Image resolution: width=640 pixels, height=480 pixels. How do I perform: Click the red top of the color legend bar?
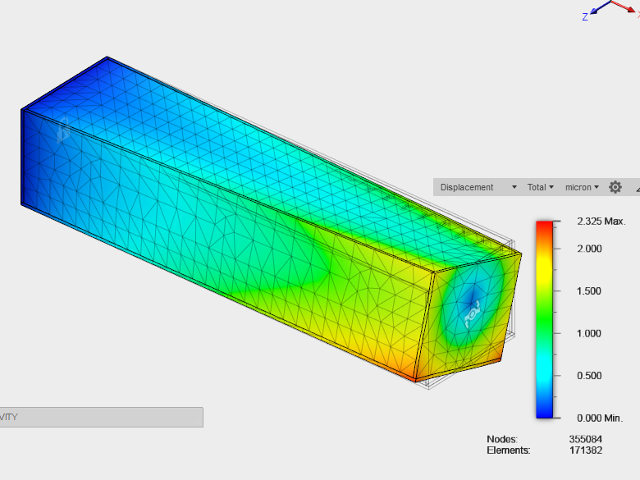point(544,227)
